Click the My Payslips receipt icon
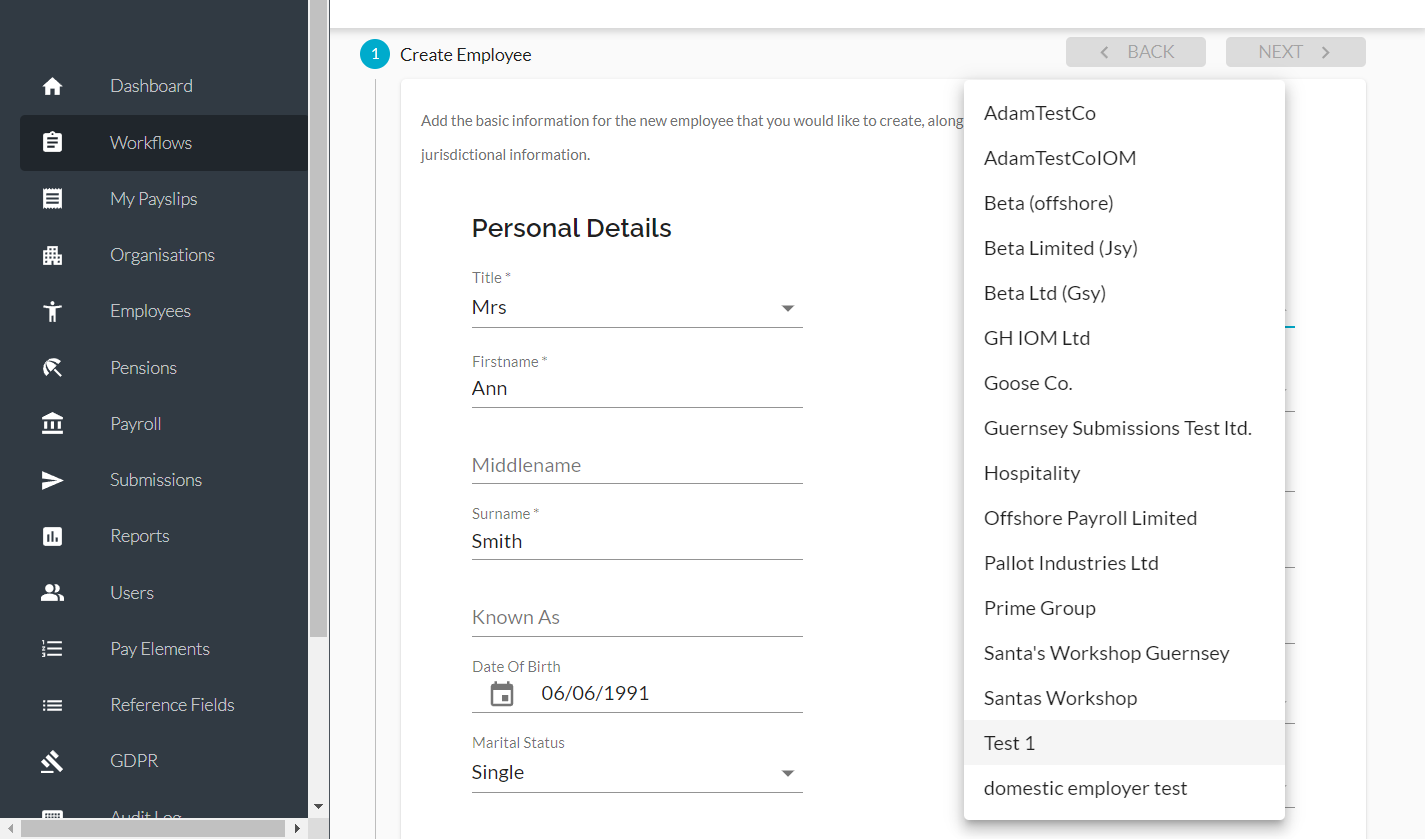 pos(53,199)
